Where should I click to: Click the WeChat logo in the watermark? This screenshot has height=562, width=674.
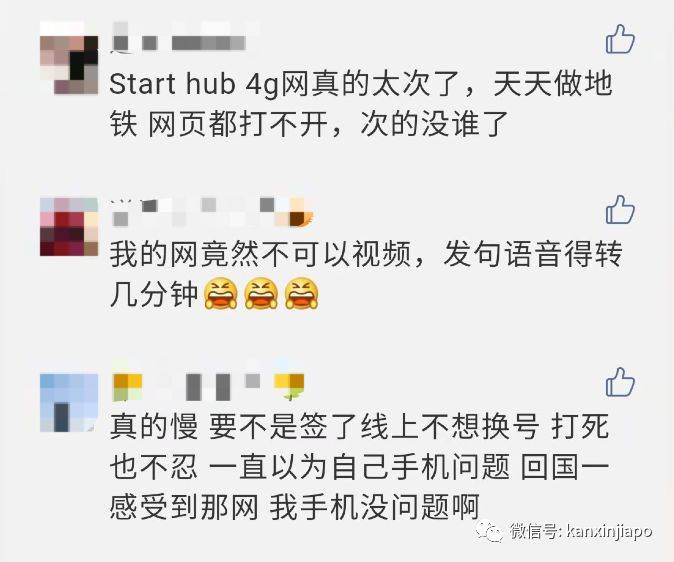[x=489, y=531]
